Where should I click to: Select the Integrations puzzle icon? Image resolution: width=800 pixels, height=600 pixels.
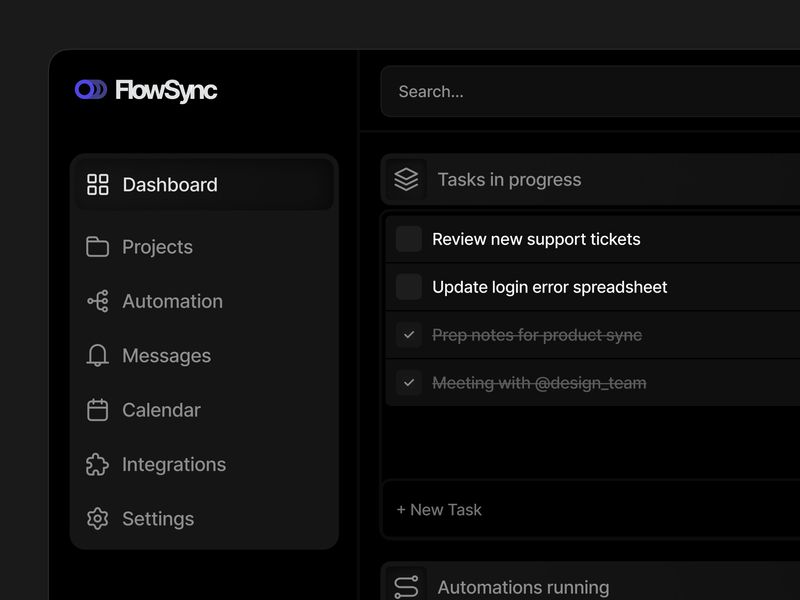coord(97,464)
